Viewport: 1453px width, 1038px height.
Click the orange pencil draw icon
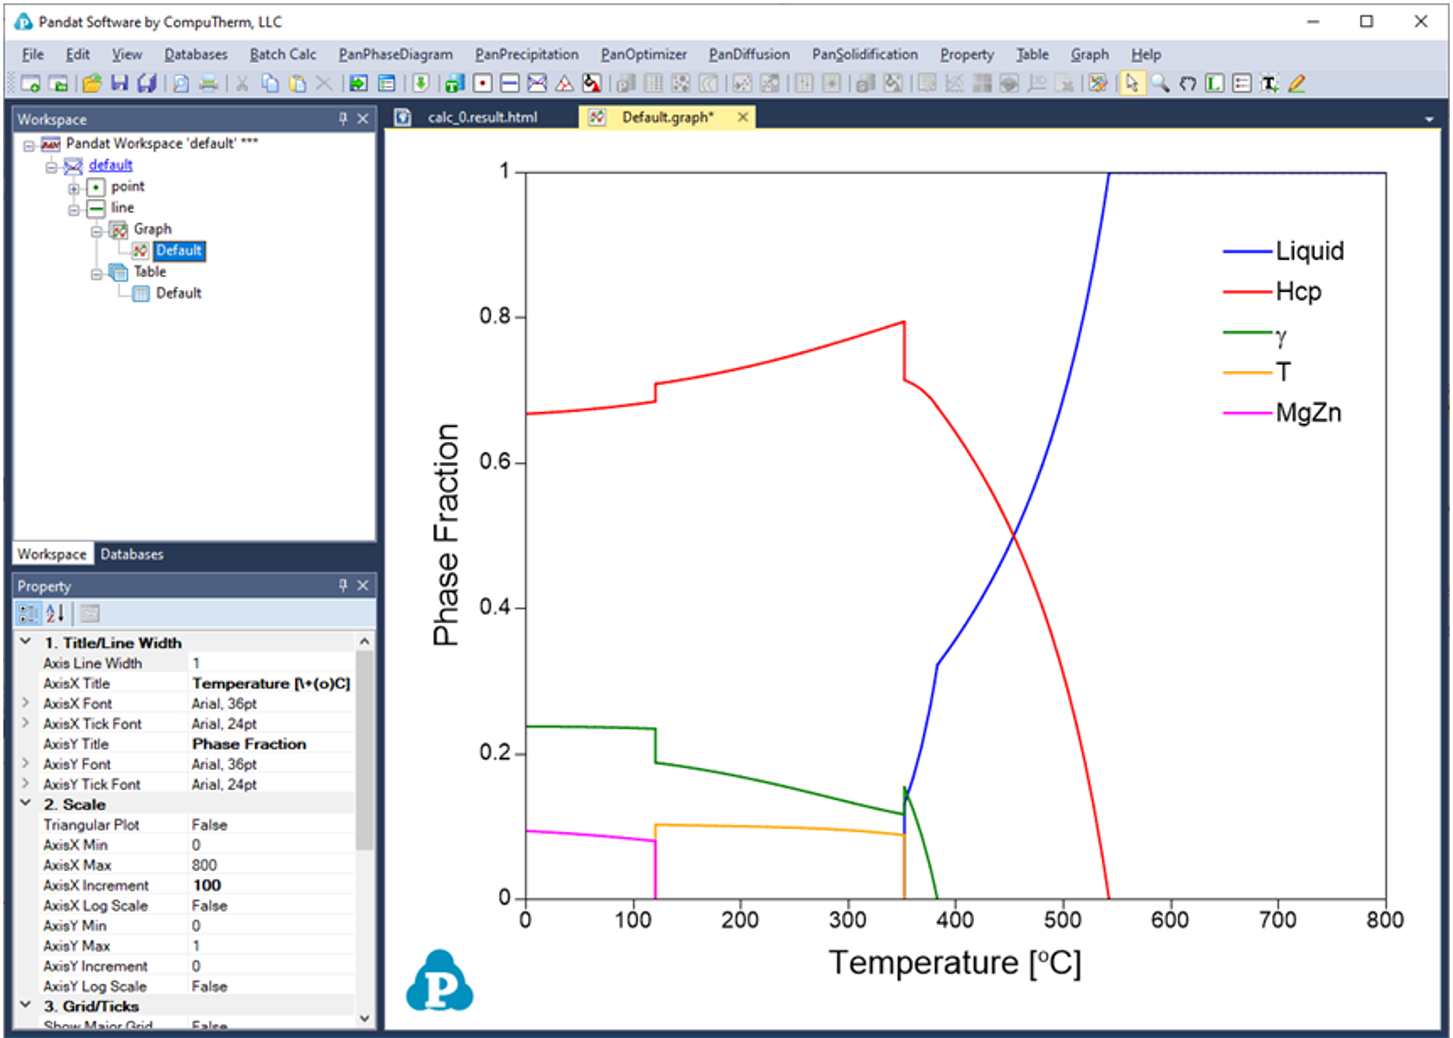coord(1297,84)
